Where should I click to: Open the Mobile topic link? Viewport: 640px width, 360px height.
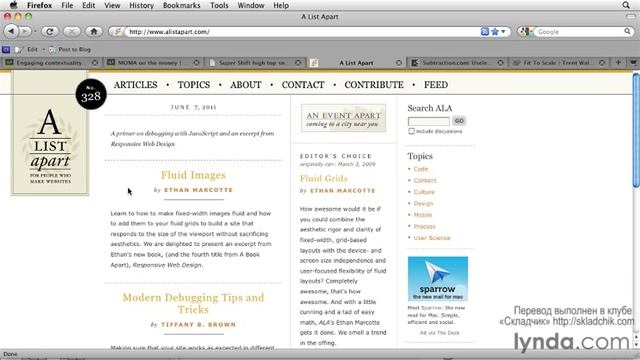(x=423, y=215)
